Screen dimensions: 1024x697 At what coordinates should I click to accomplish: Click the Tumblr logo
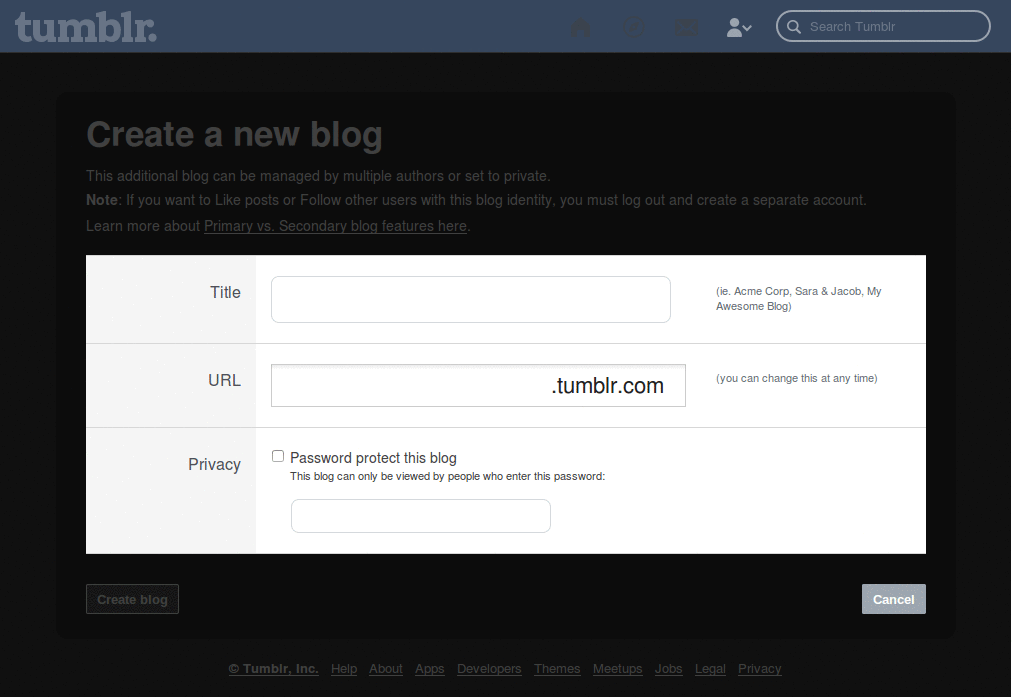[86, 27]
